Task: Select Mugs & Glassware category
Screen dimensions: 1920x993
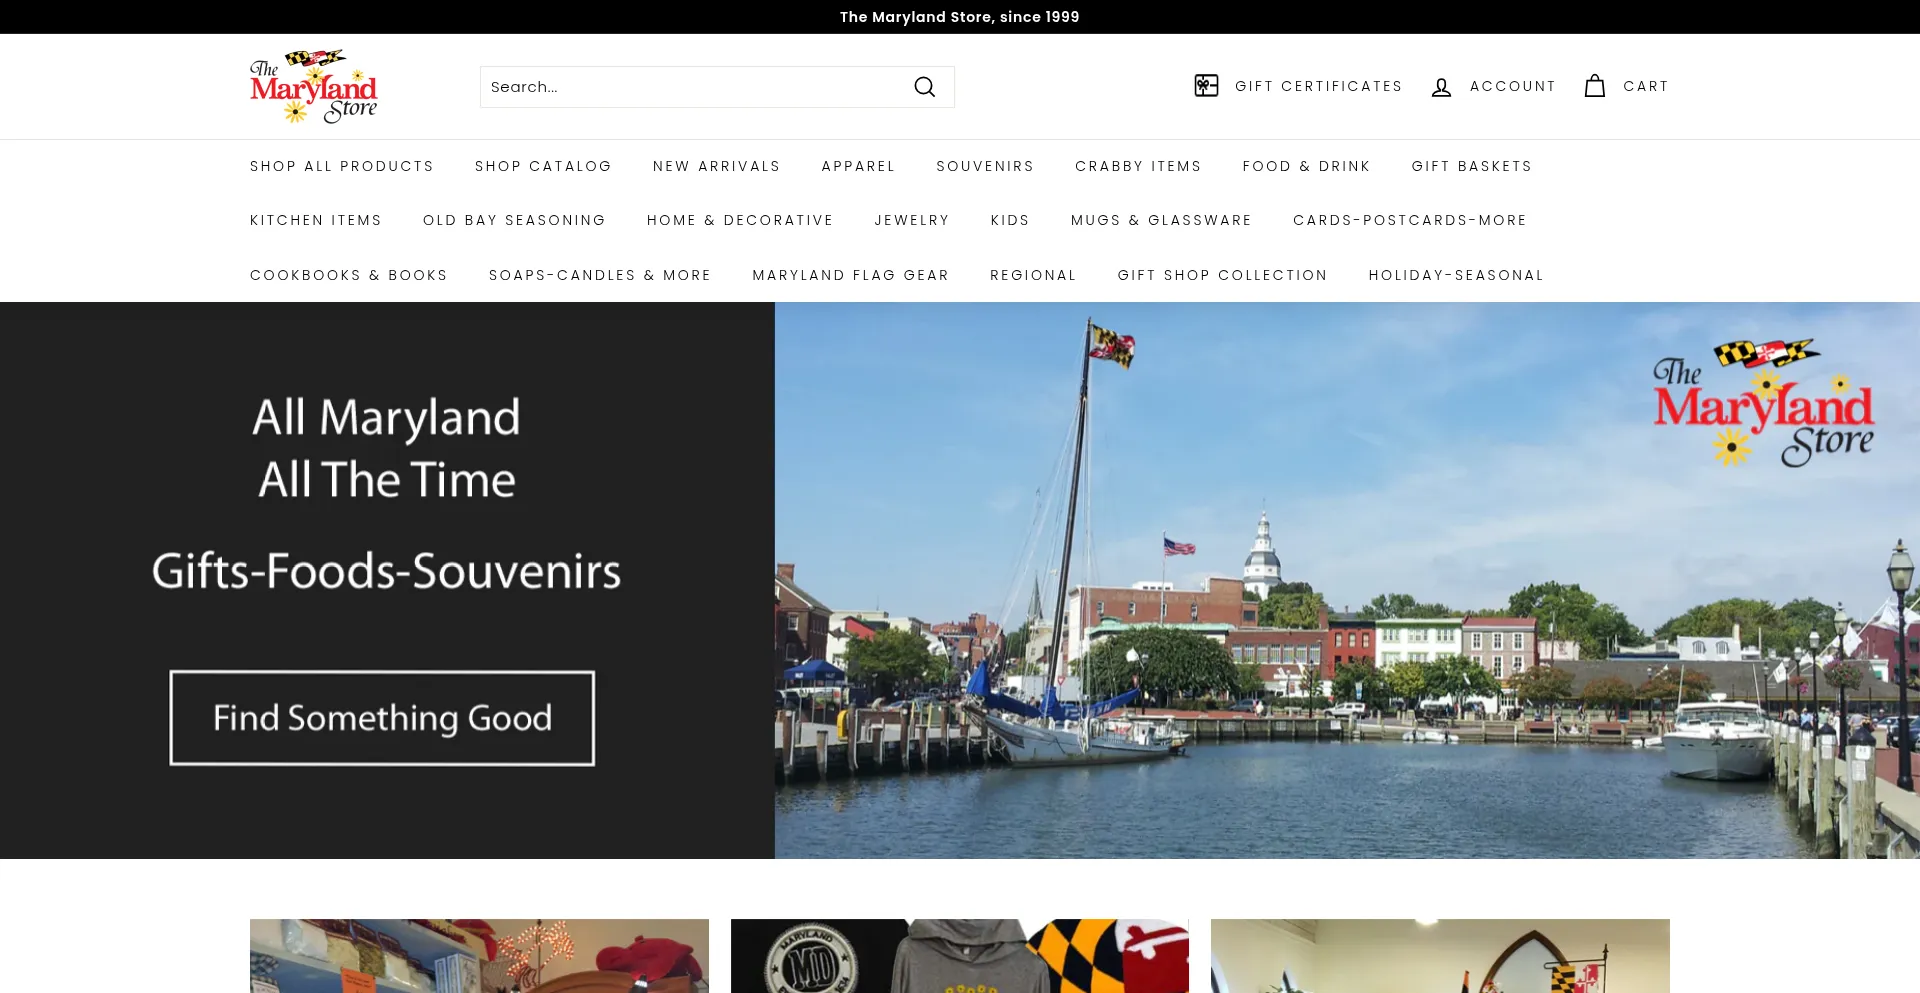Action: (1161, 220)
